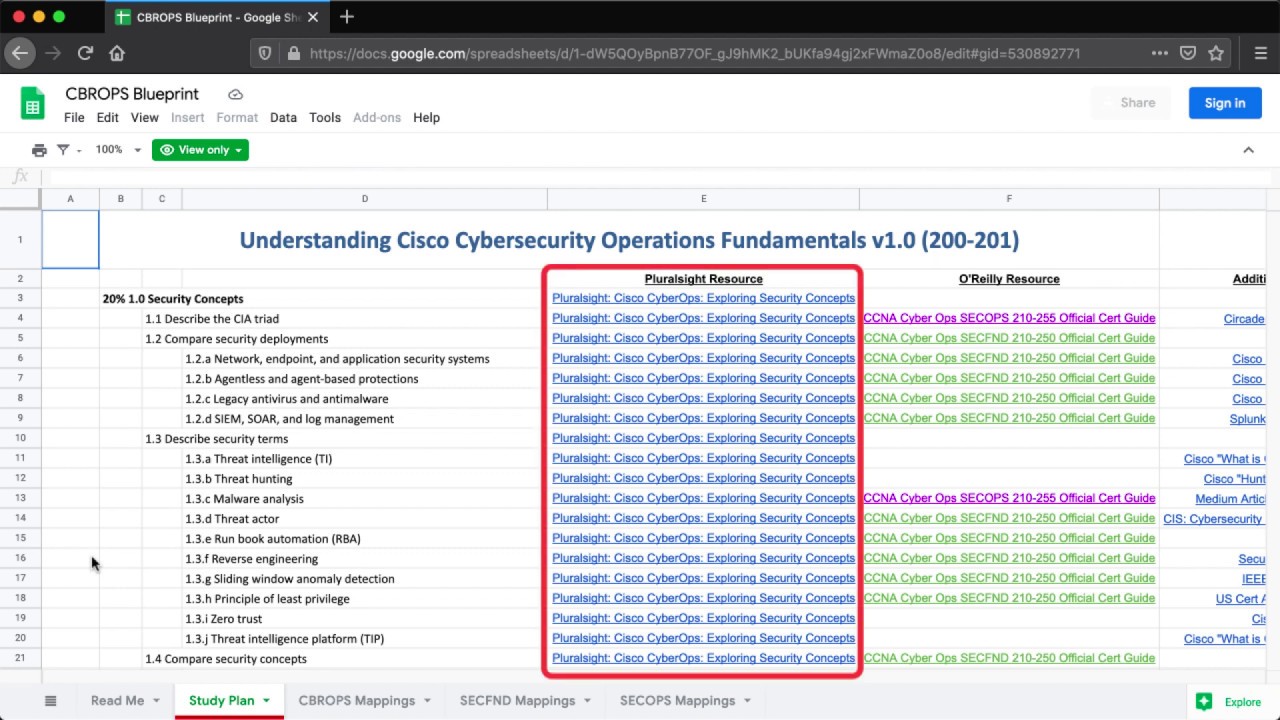
Task: Click the browser address bar URL
Action: (x=695, y=53)
